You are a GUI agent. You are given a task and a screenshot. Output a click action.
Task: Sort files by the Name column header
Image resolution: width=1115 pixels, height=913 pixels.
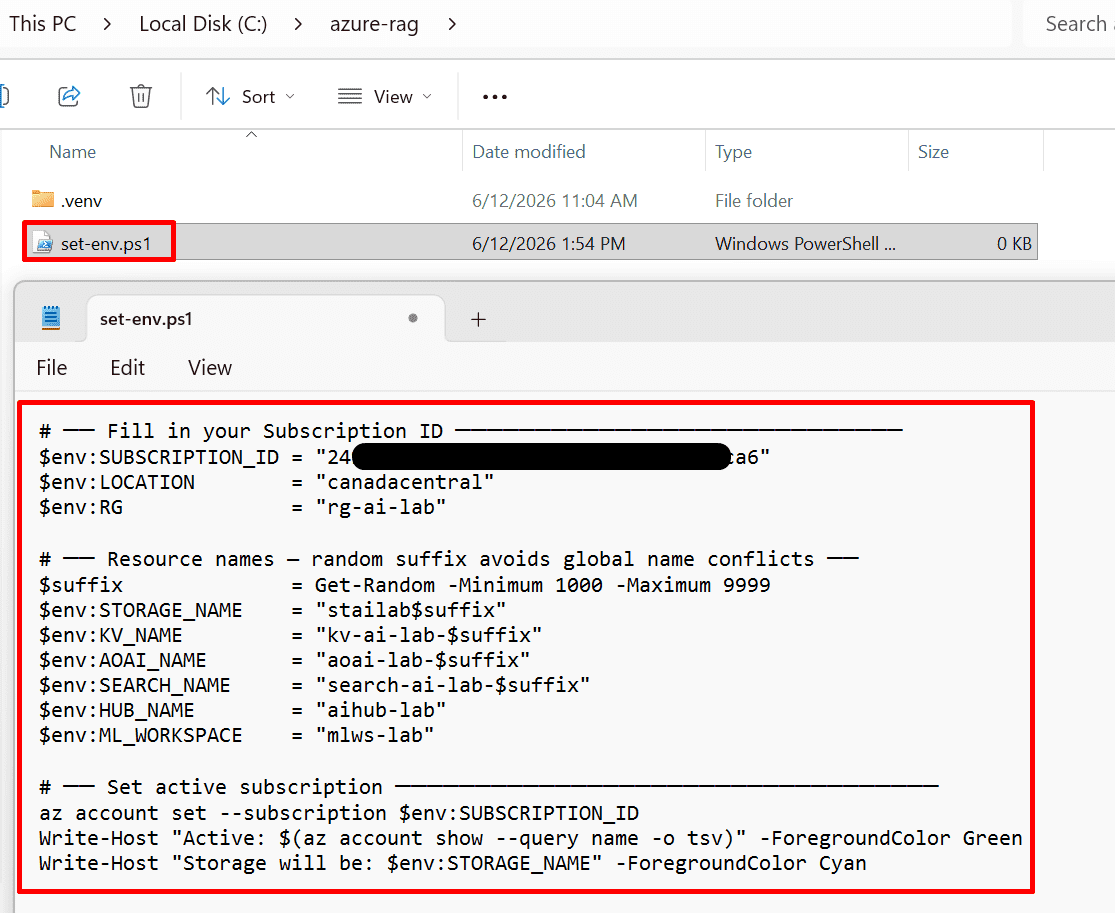coord(73,151)
